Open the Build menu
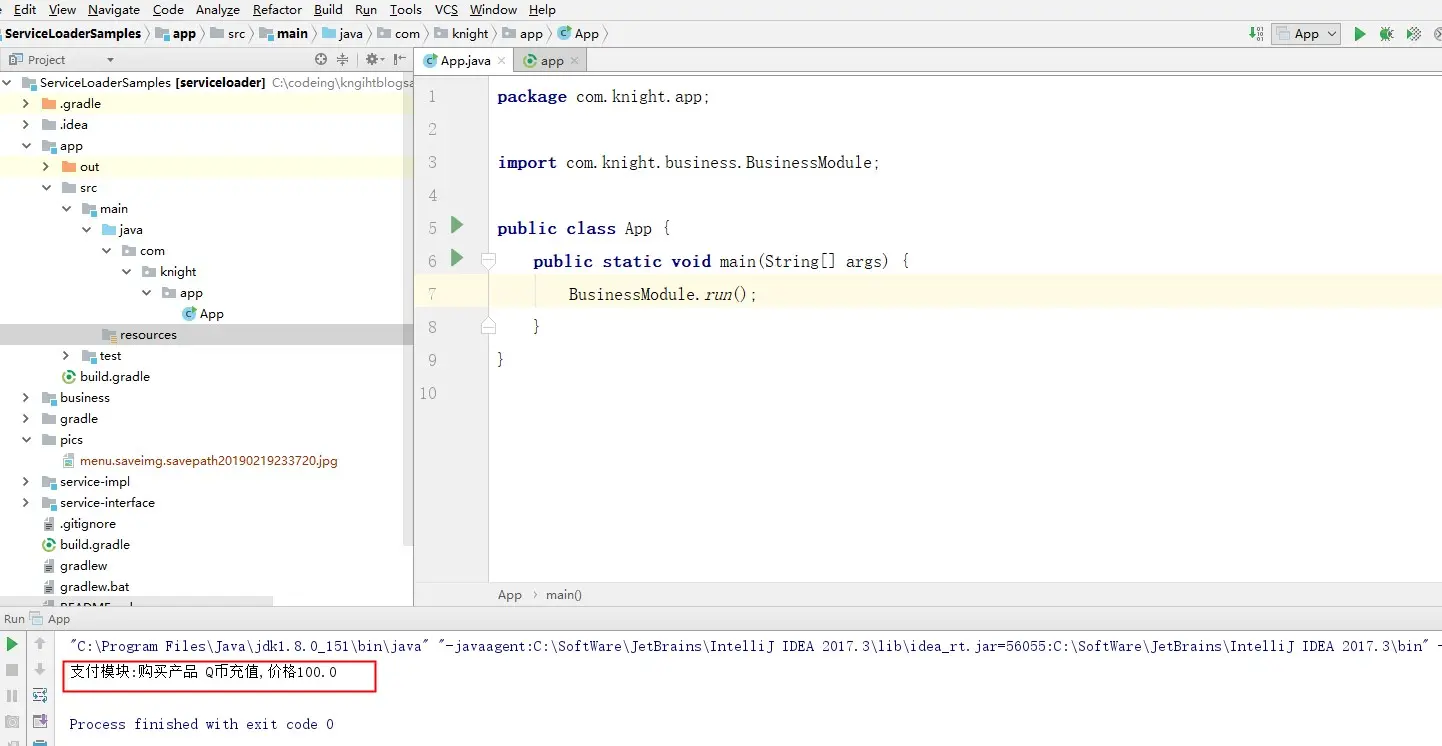This screenshot has width=1442, height=746. (x=328, y=10)
